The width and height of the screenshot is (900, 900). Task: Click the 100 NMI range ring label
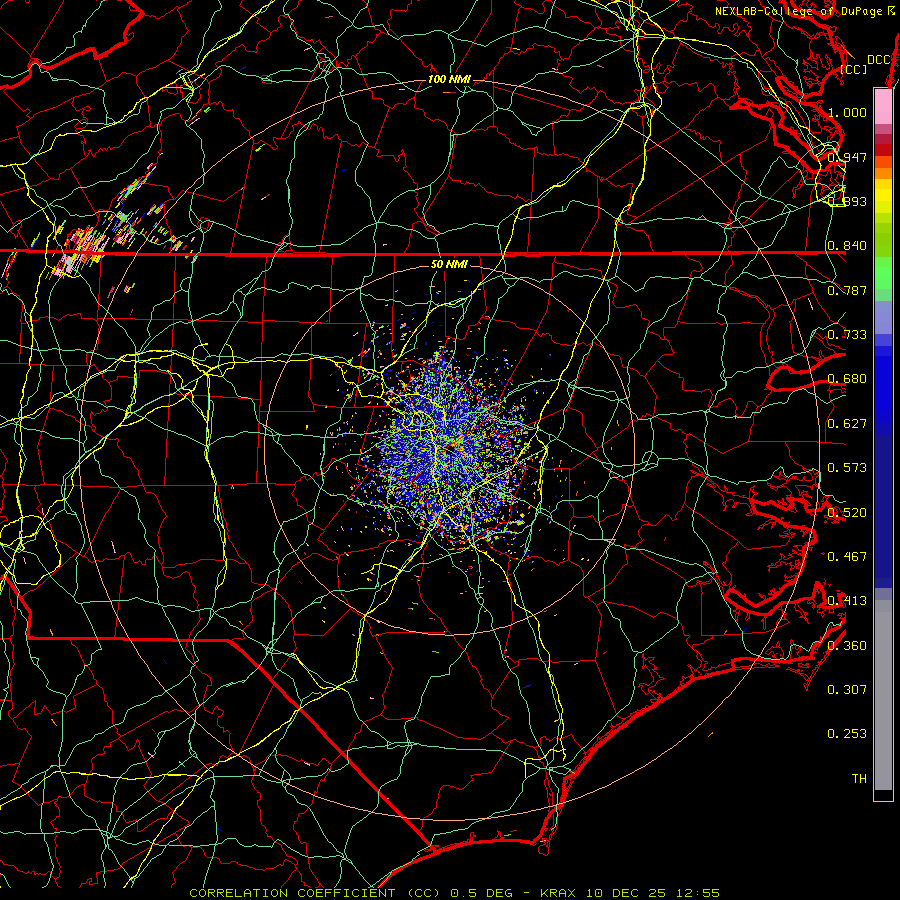tap(449, 79)
